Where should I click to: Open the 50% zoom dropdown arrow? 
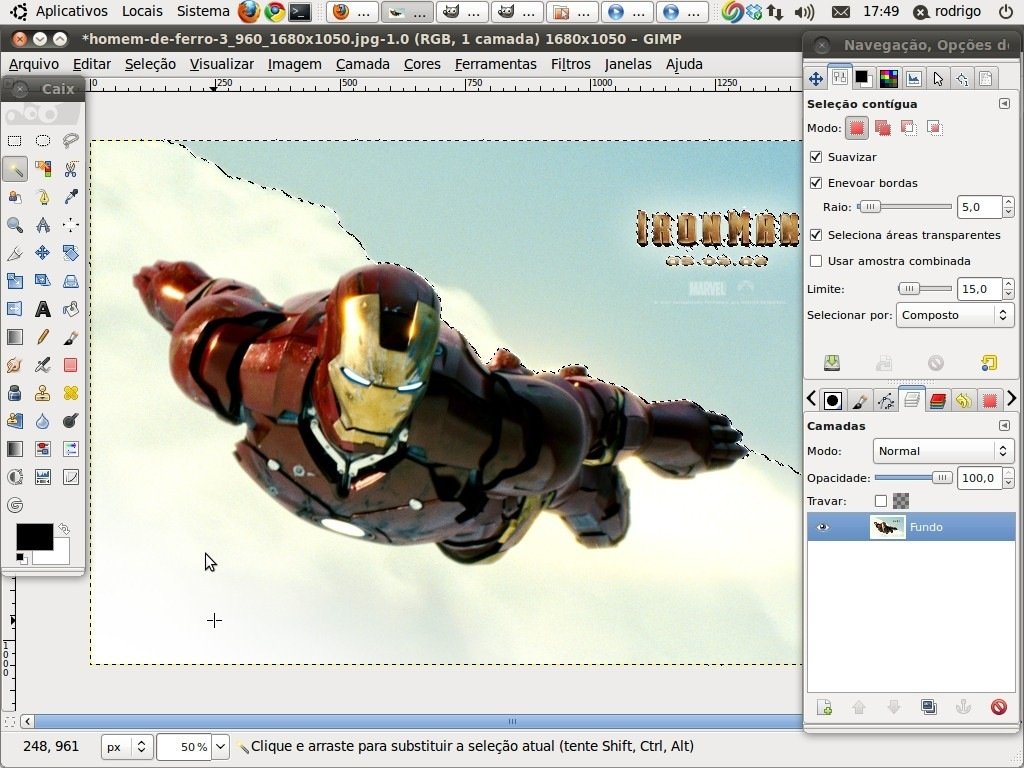pos(221,746)
